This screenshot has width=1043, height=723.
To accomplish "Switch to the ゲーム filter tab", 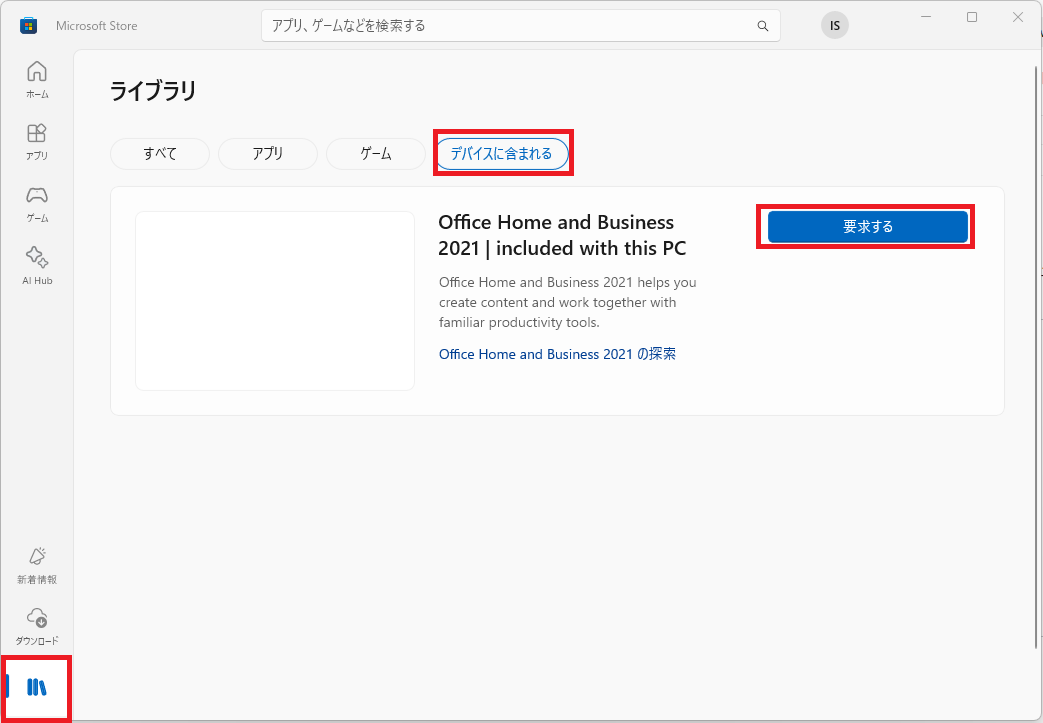I will [x=376, y=154].
